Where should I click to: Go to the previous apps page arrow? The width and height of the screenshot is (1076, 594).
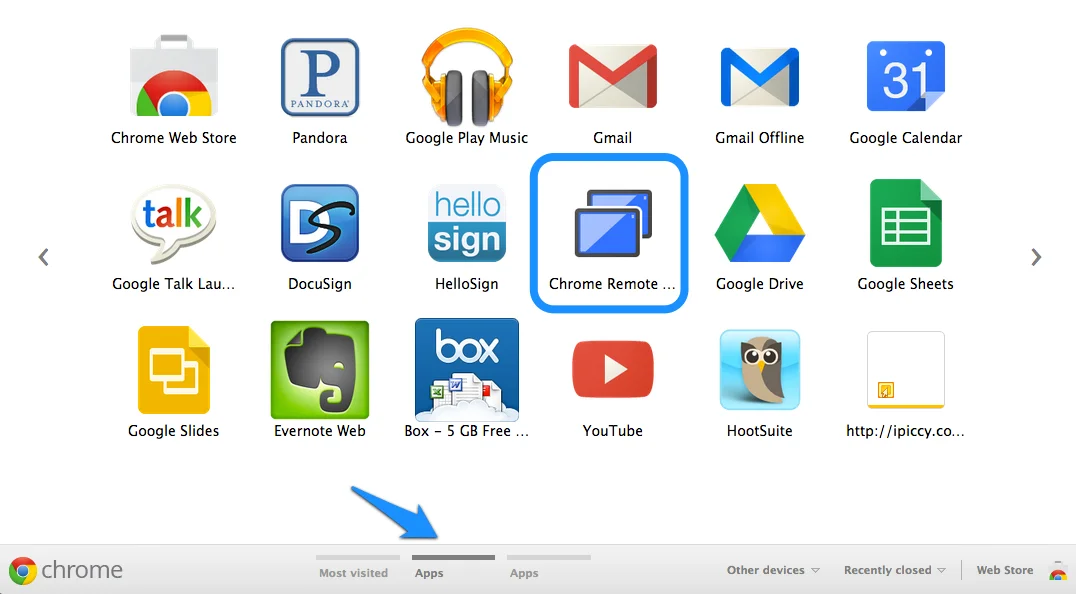pyautogui.click(x=43, y=257)
